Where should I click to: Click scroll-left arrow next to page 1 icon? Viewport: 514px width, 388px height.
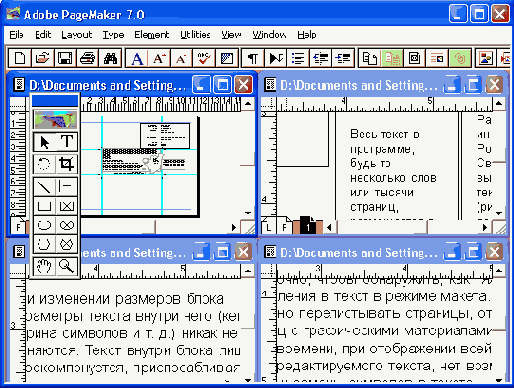click(329, 227)
